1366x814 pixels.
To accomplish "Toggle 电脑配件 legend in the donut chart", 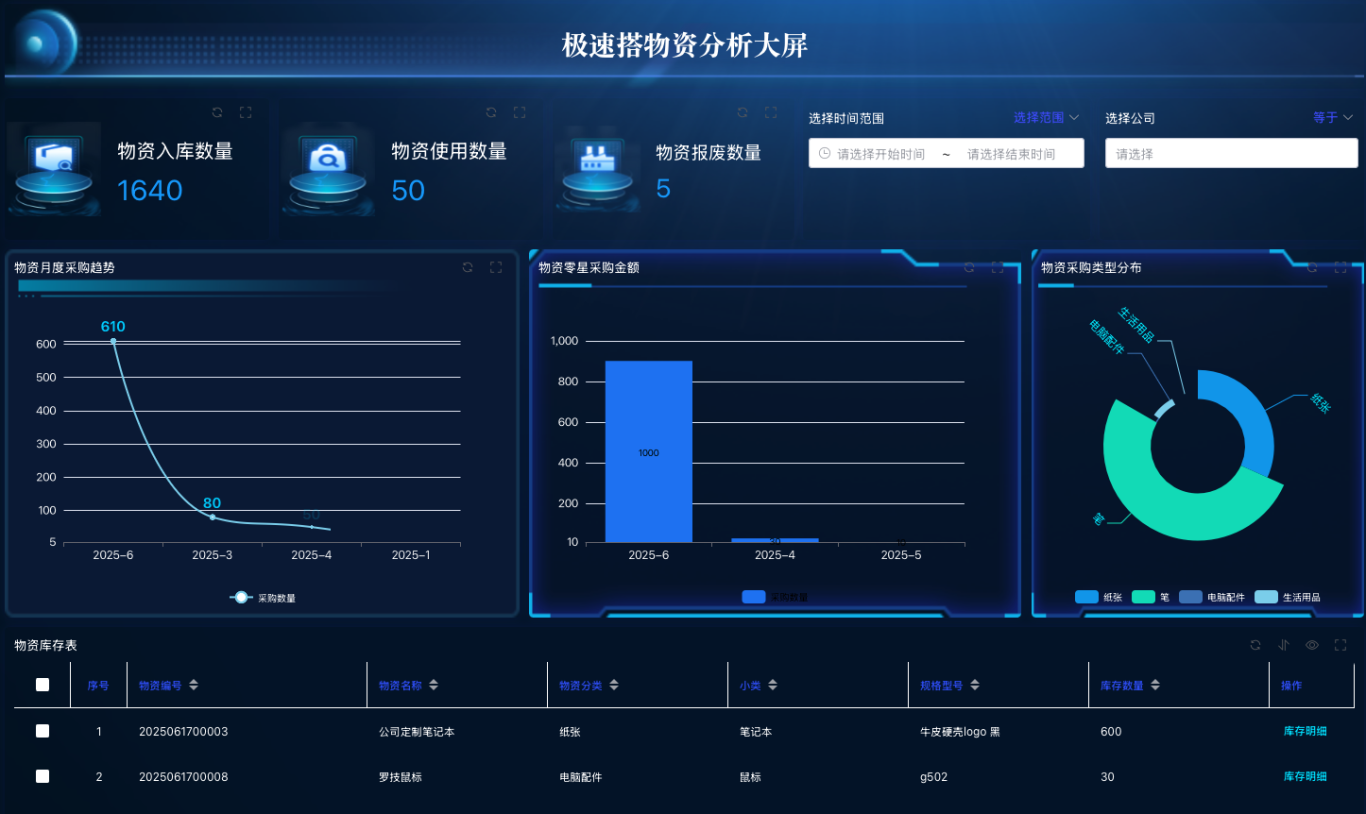I will pos(1213,597).
